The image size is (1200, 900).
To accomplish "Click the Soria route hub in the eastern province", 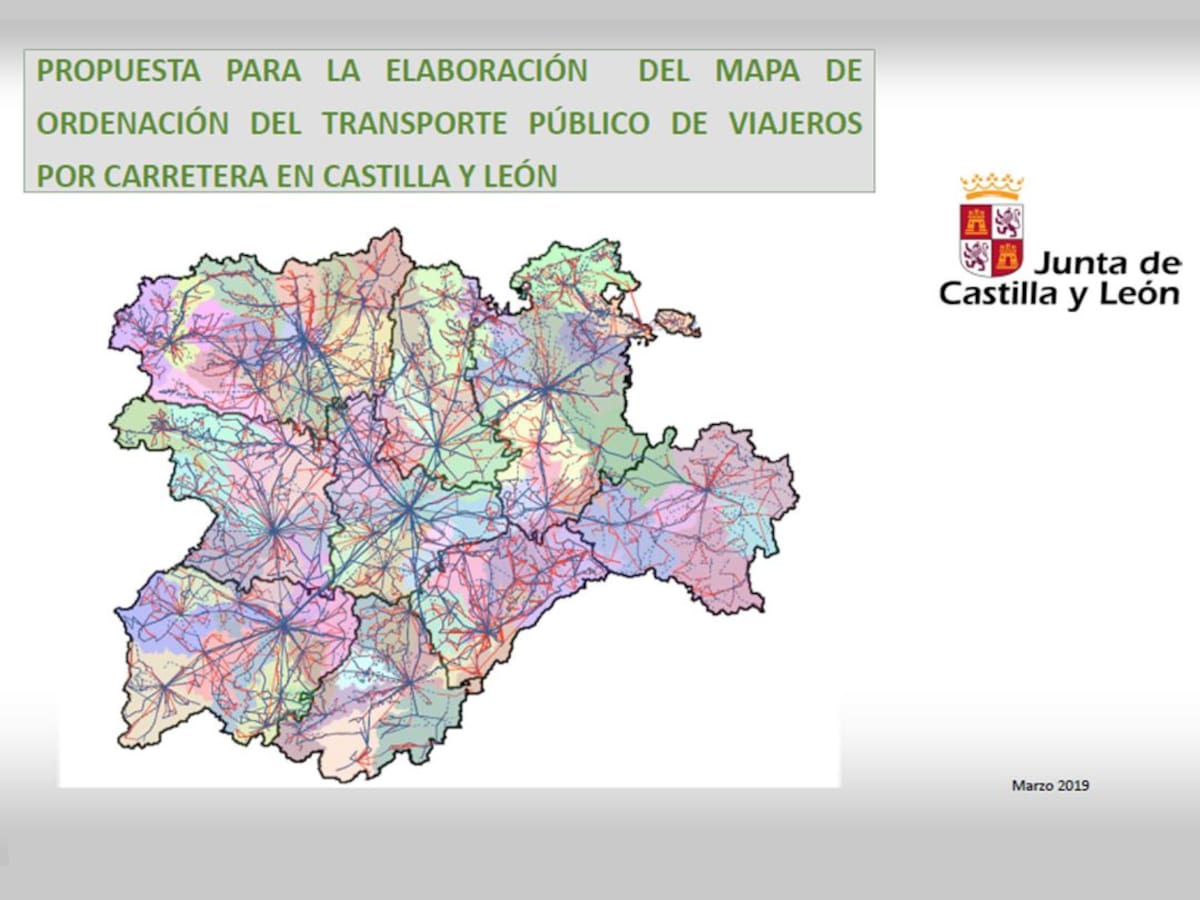I will pos(706,490).
